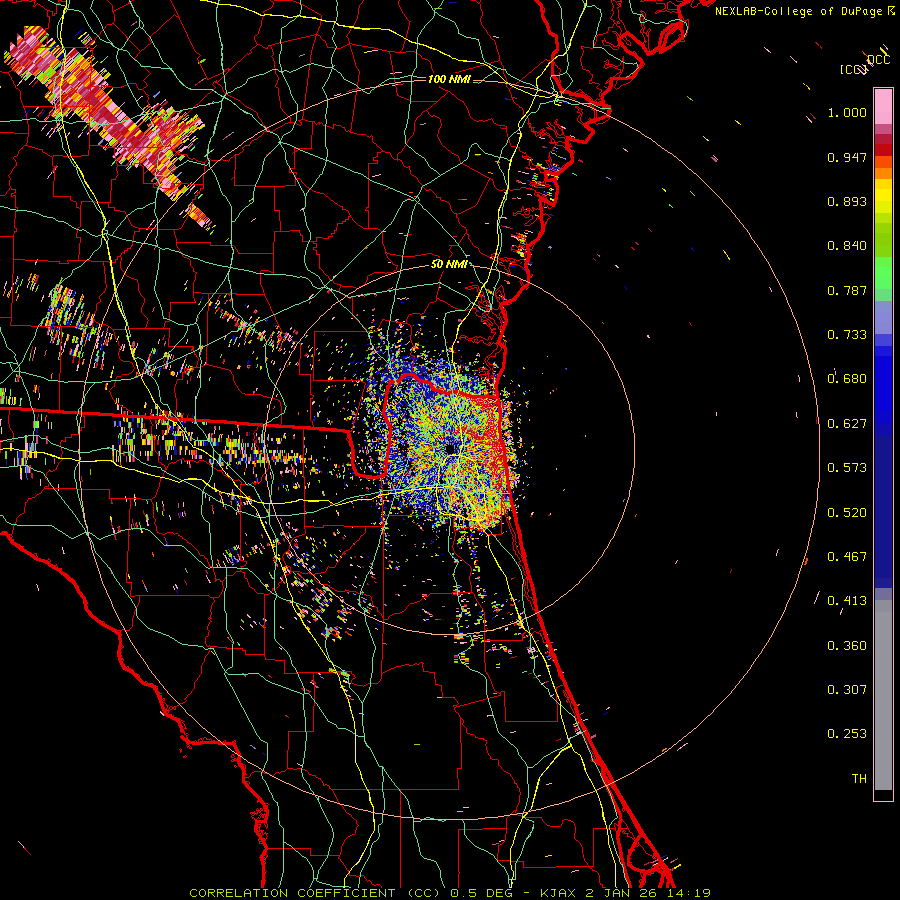This screenshot has width=900, height=900.
Task: Click the 1.000 legend value
Action: [x=847, y=112]
